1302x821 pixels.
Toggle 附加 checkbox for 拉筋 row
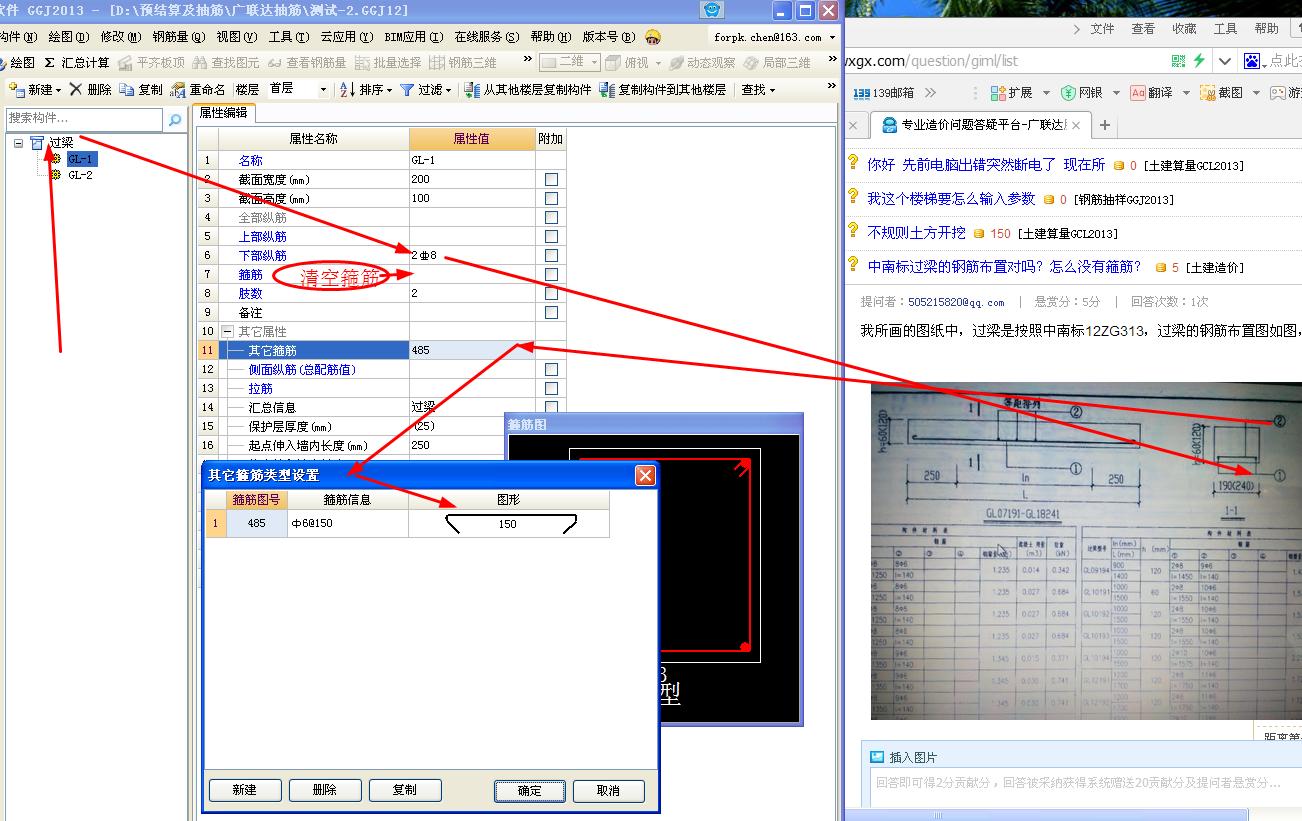551,388
